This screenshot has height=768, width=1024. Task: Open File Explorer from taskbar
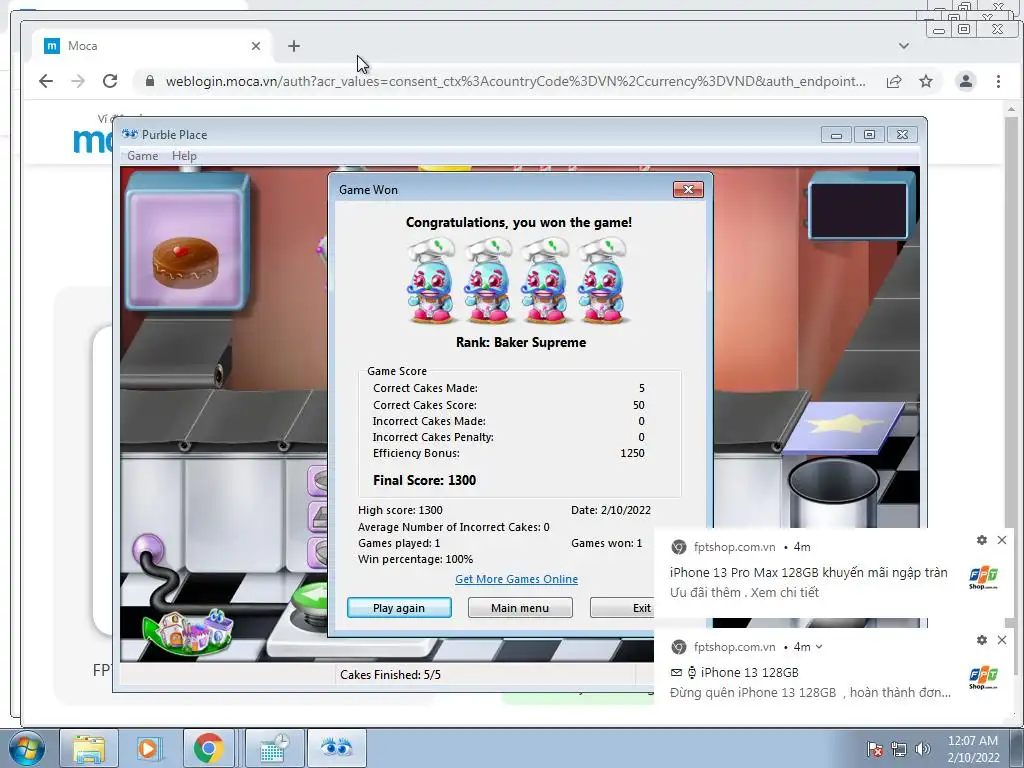(89, 748)
